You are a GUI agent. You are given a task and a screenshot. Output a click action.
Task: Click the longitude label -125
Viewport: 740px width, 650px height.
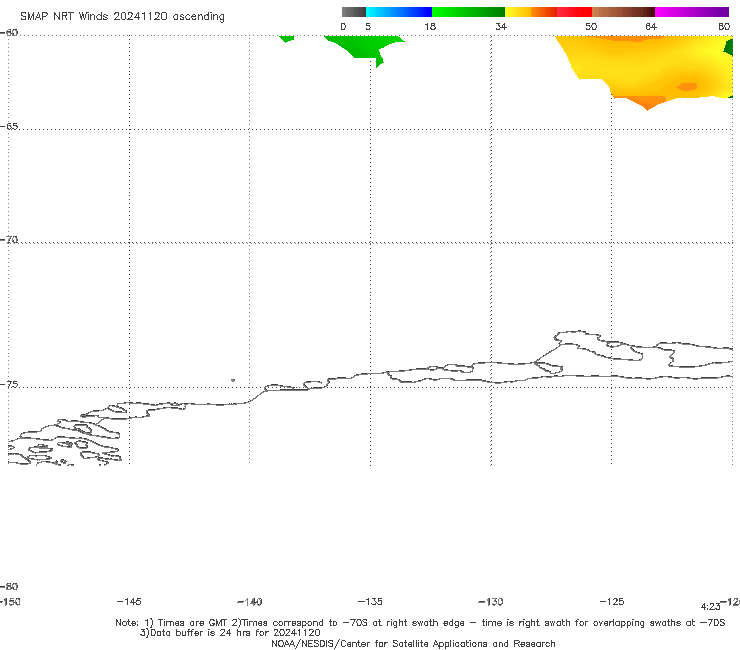point(612,601)
